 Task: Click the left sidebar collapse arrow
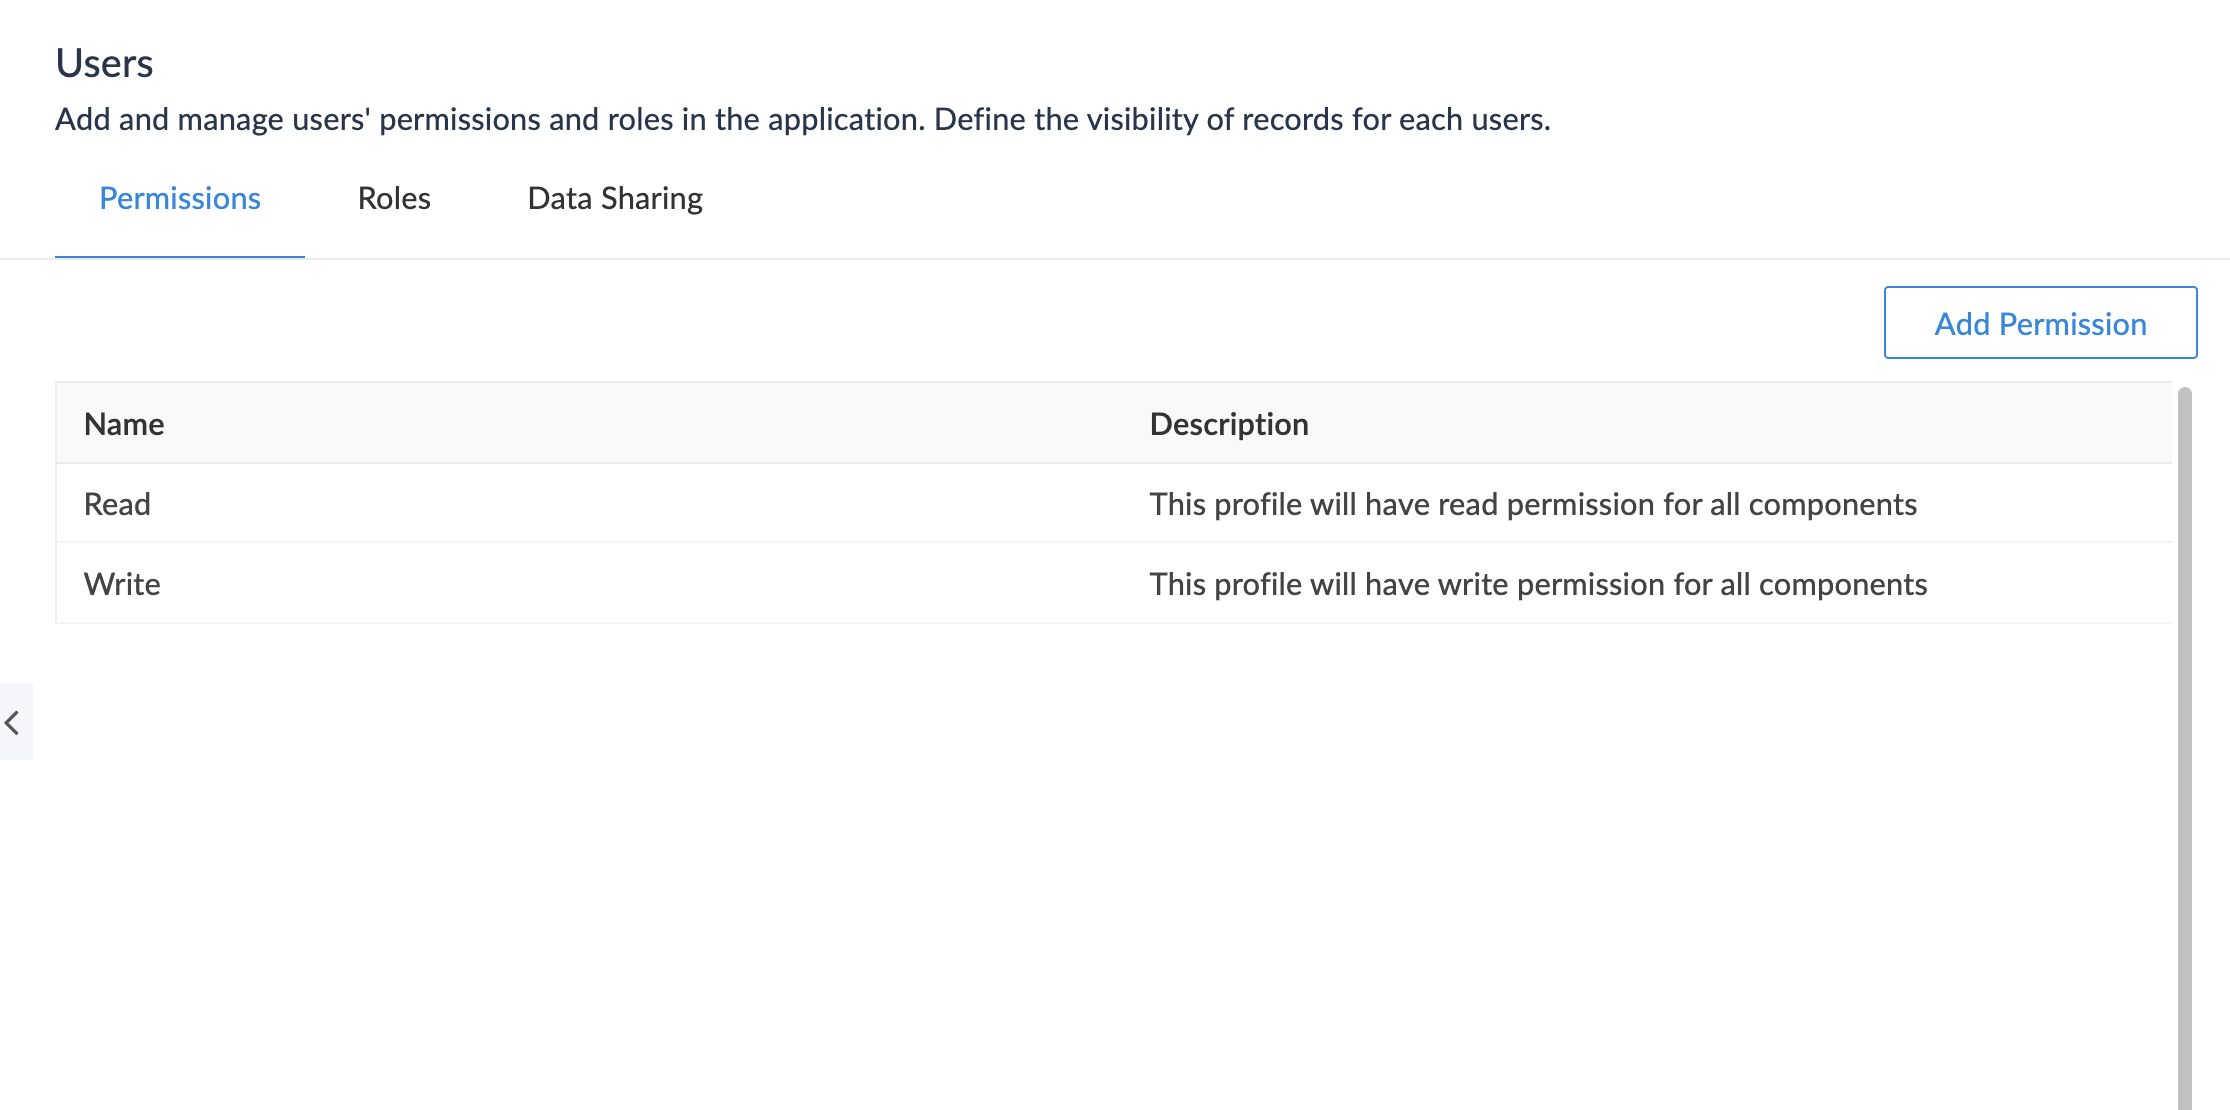point(14,722)
